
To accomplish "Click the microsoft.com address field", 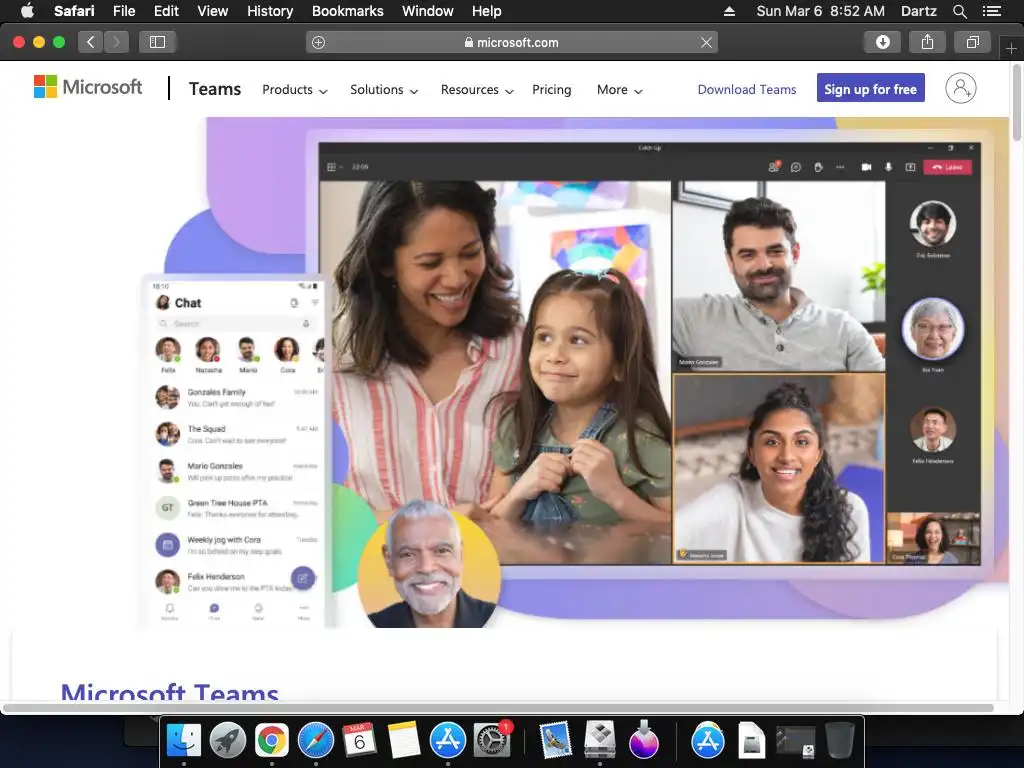I will pos(512,42).
